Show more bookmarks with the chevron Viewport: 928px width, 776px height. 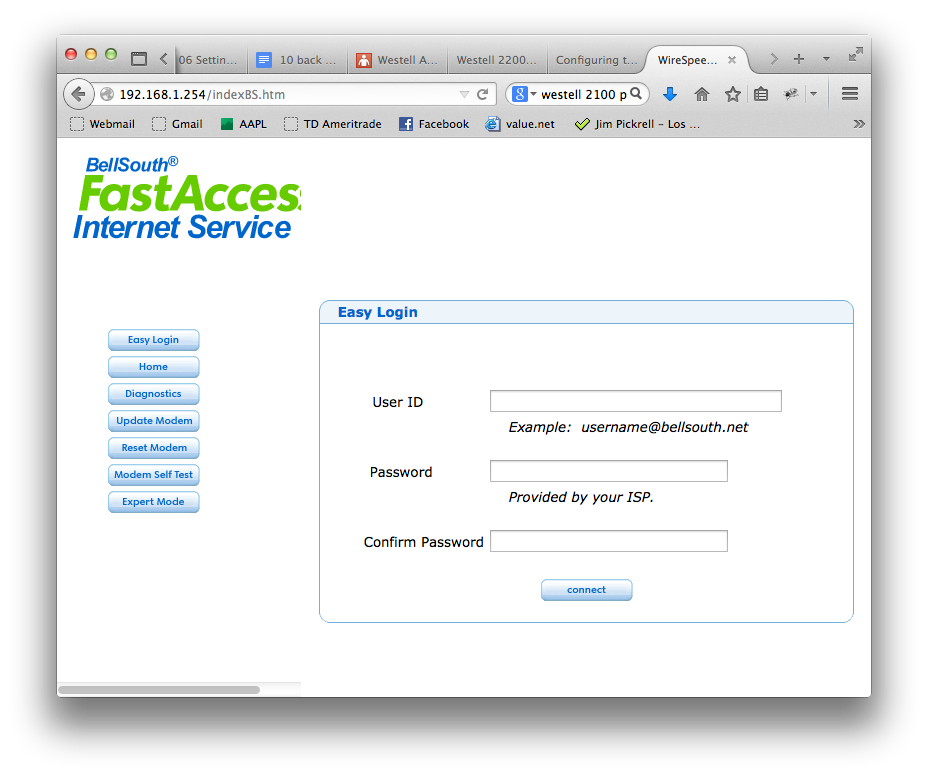tap(859, 124)
